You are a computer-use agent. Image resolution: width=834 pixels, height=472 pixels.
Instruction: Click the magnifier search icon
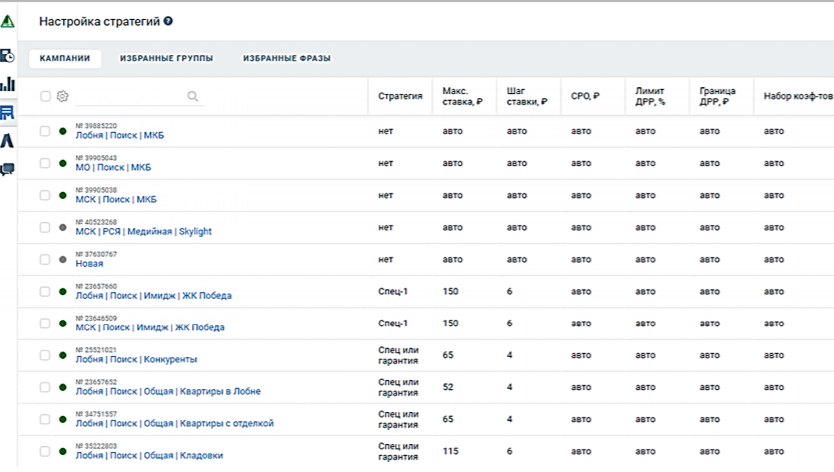pyautogui.click(x=193, y=97)
